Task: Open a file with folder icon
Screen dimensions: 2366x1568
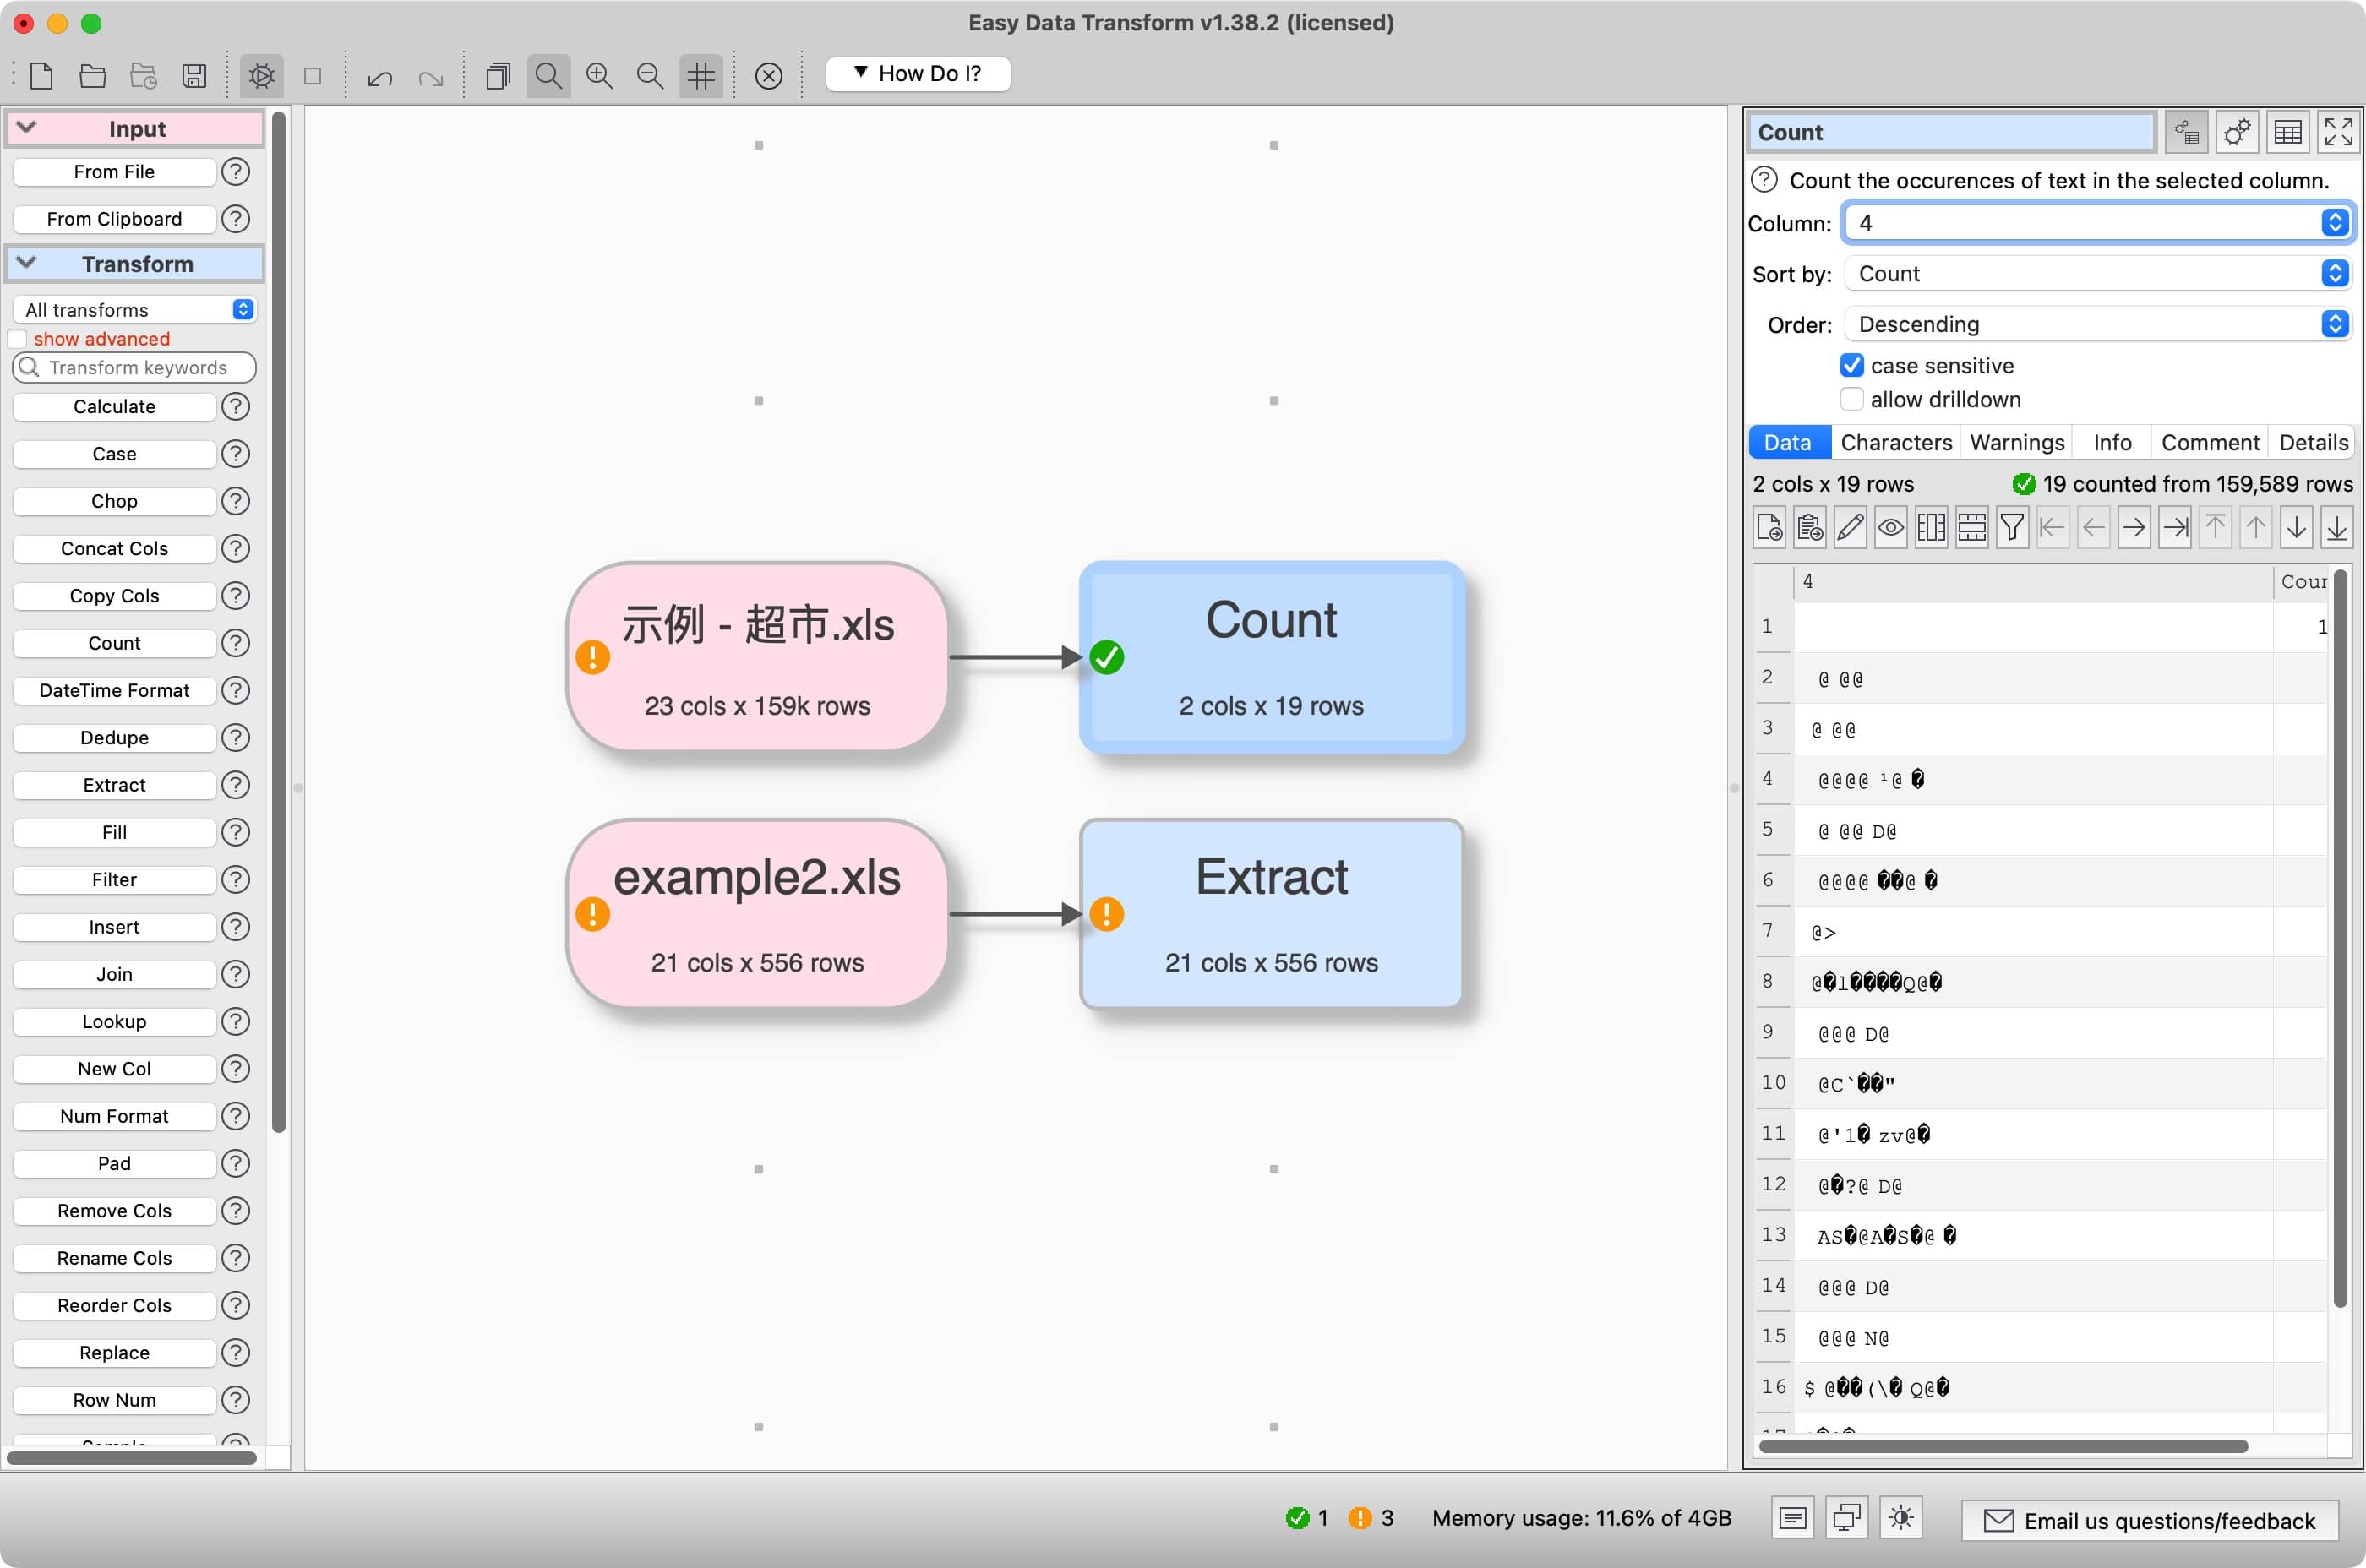Action: tap(93, 75)
